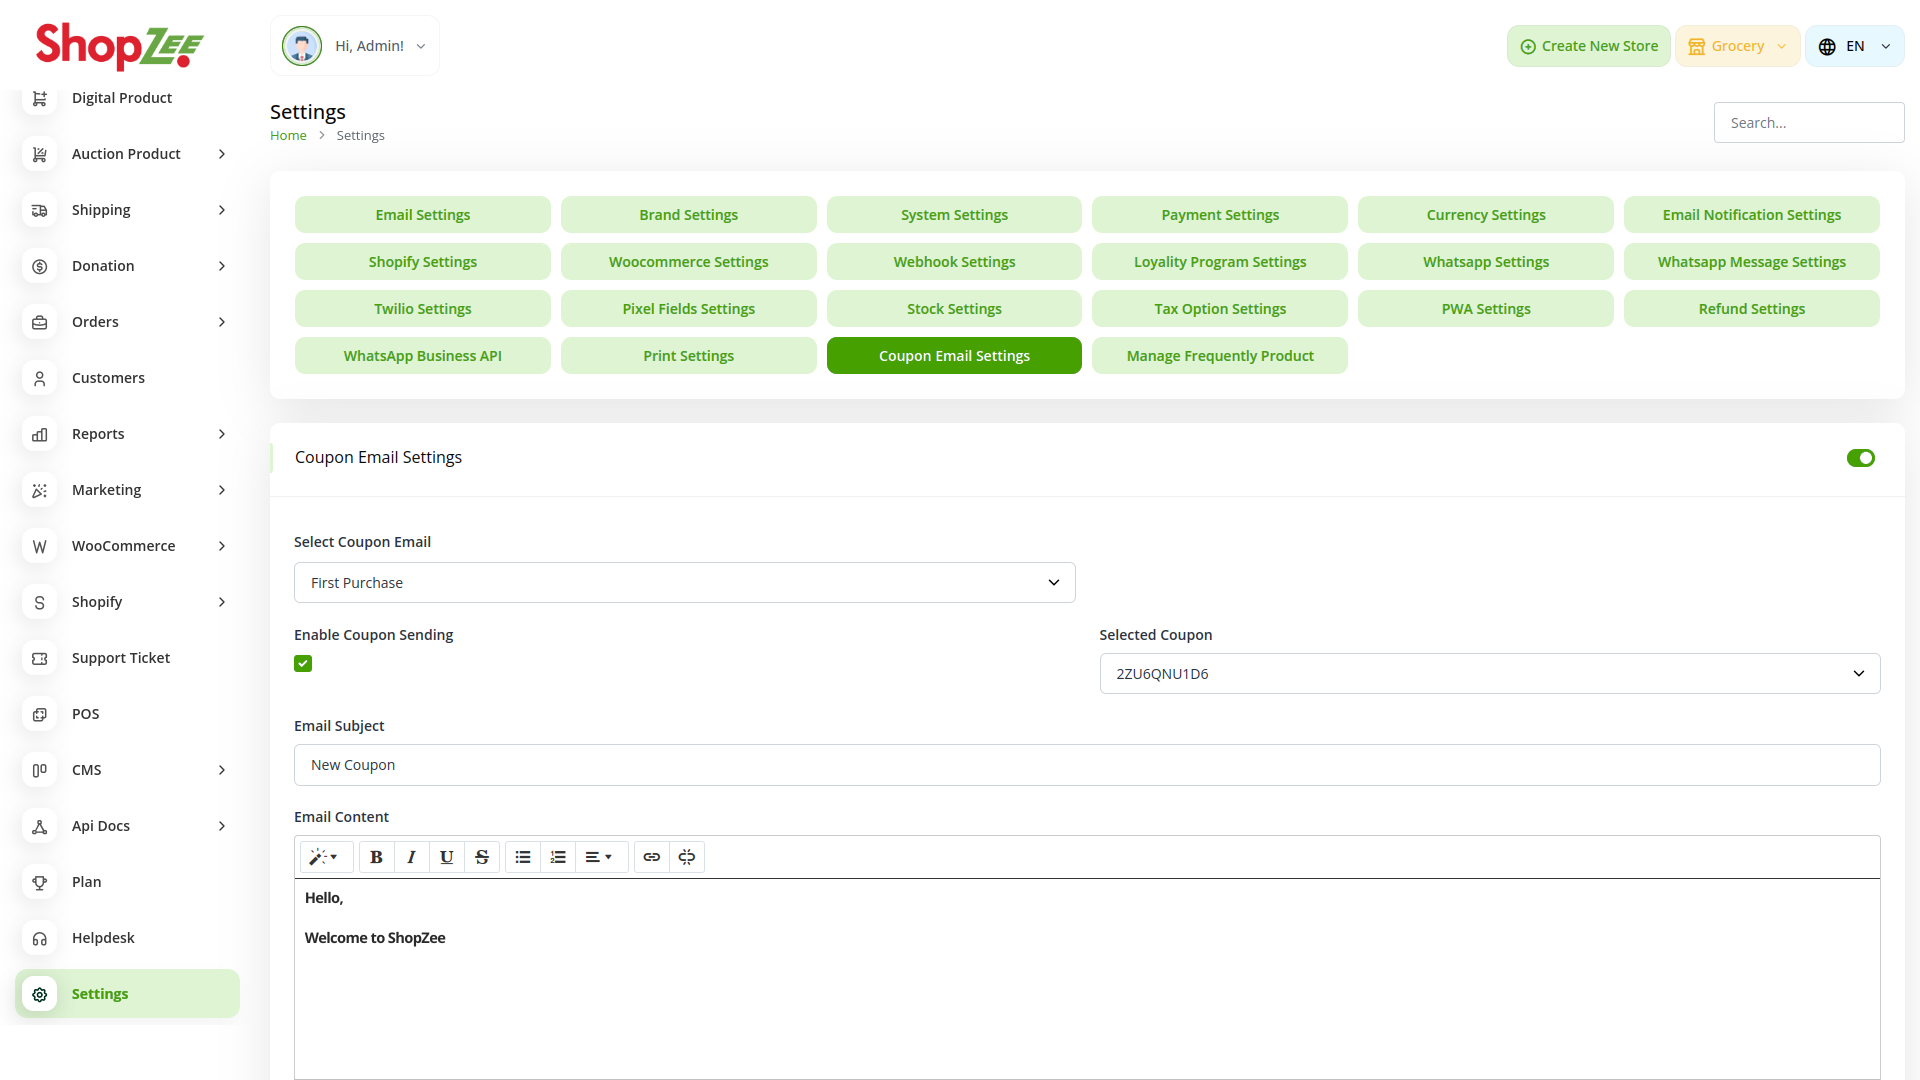1920x1080 pixels.
Task: Insert an ordered numbered list
Action: (x=558, y=857)
